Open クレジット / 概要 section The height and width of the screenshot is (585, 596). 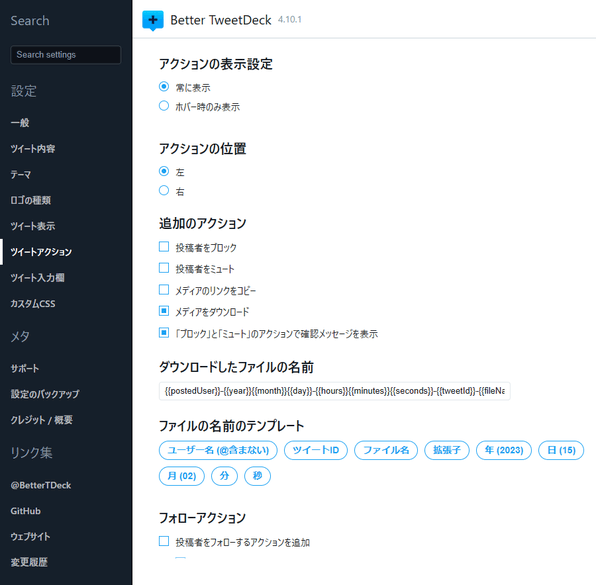coord(41,420)
